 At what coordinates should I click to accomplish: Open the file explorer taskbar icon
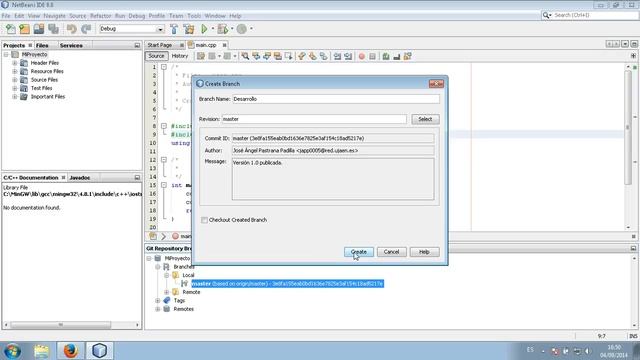point(41,351)
